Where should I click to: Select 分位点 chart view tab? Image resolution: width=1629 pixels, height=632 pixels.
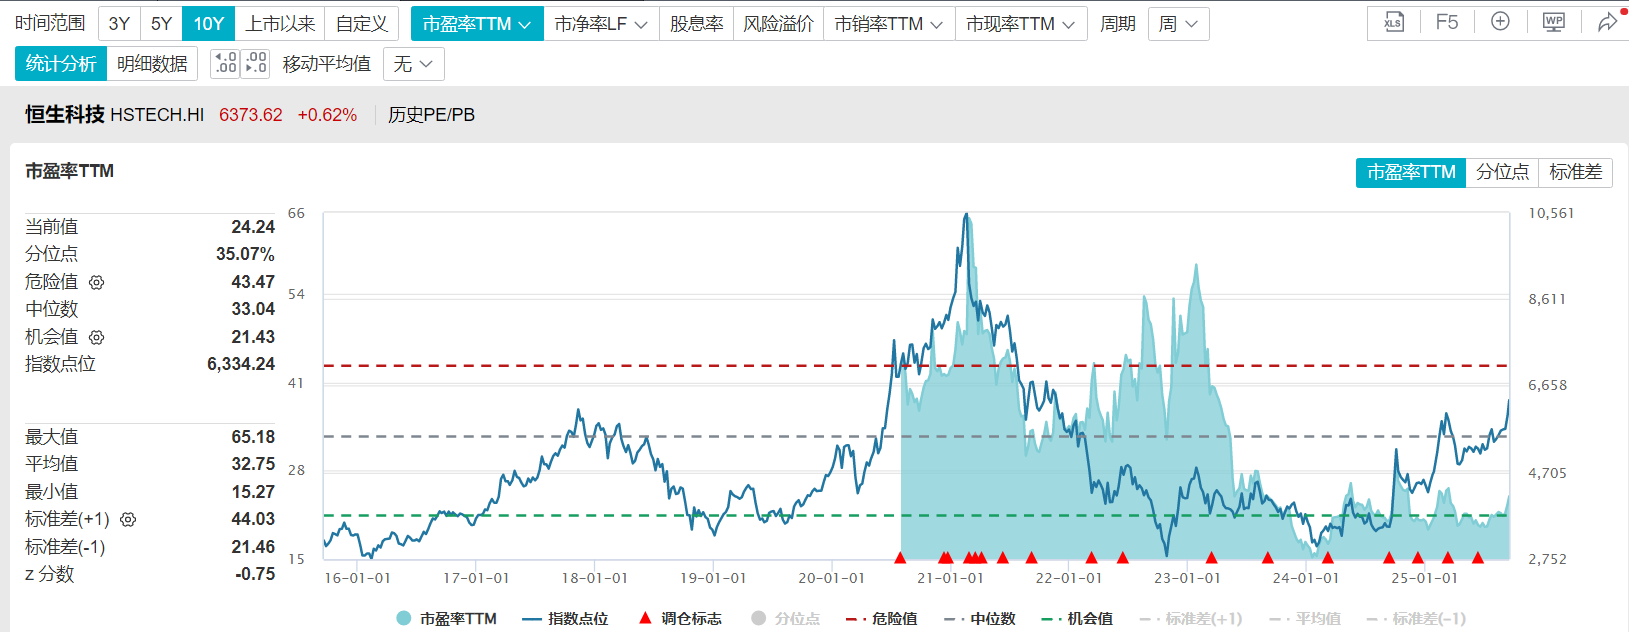point(1502,172)
